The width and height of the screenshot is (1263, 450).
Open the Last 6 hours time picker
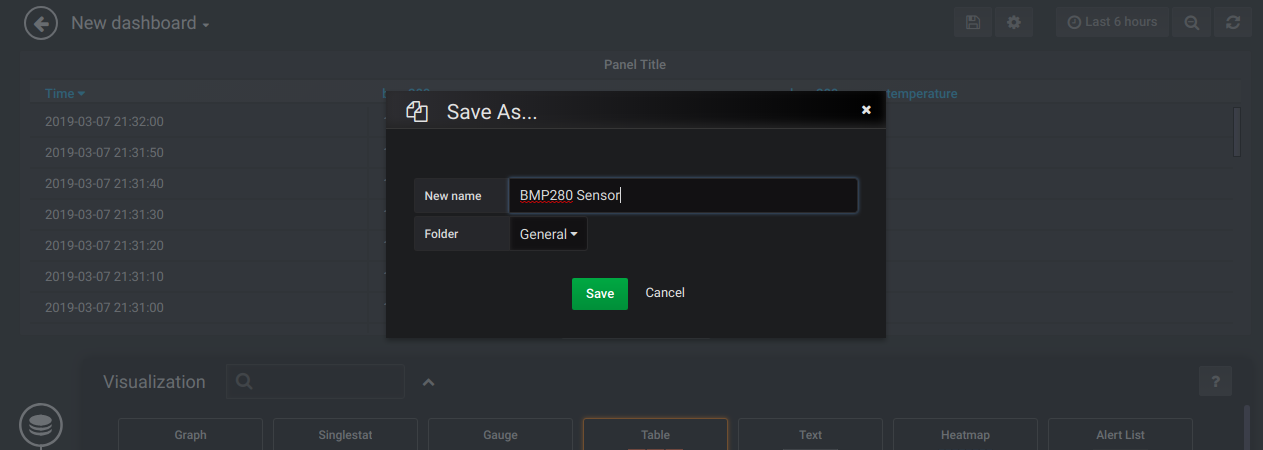[x=1112, y=22]
